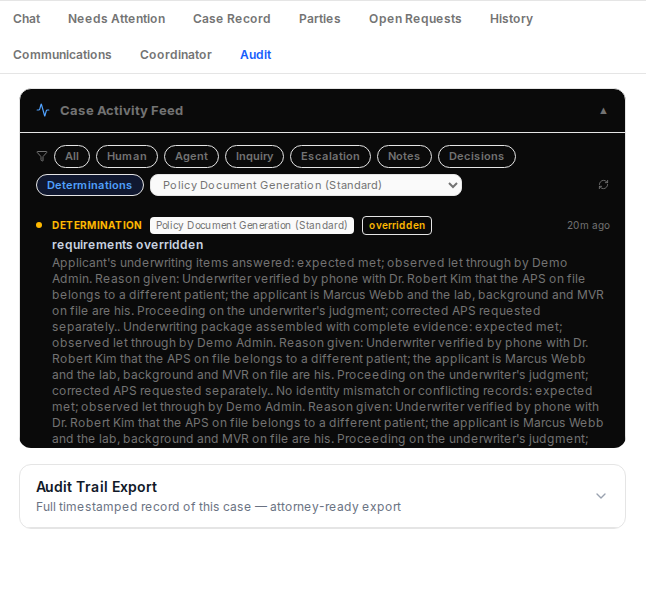Click the '20m ago' timestamp
The height and width of the screenshot is (605, 646).
(588, 225)
